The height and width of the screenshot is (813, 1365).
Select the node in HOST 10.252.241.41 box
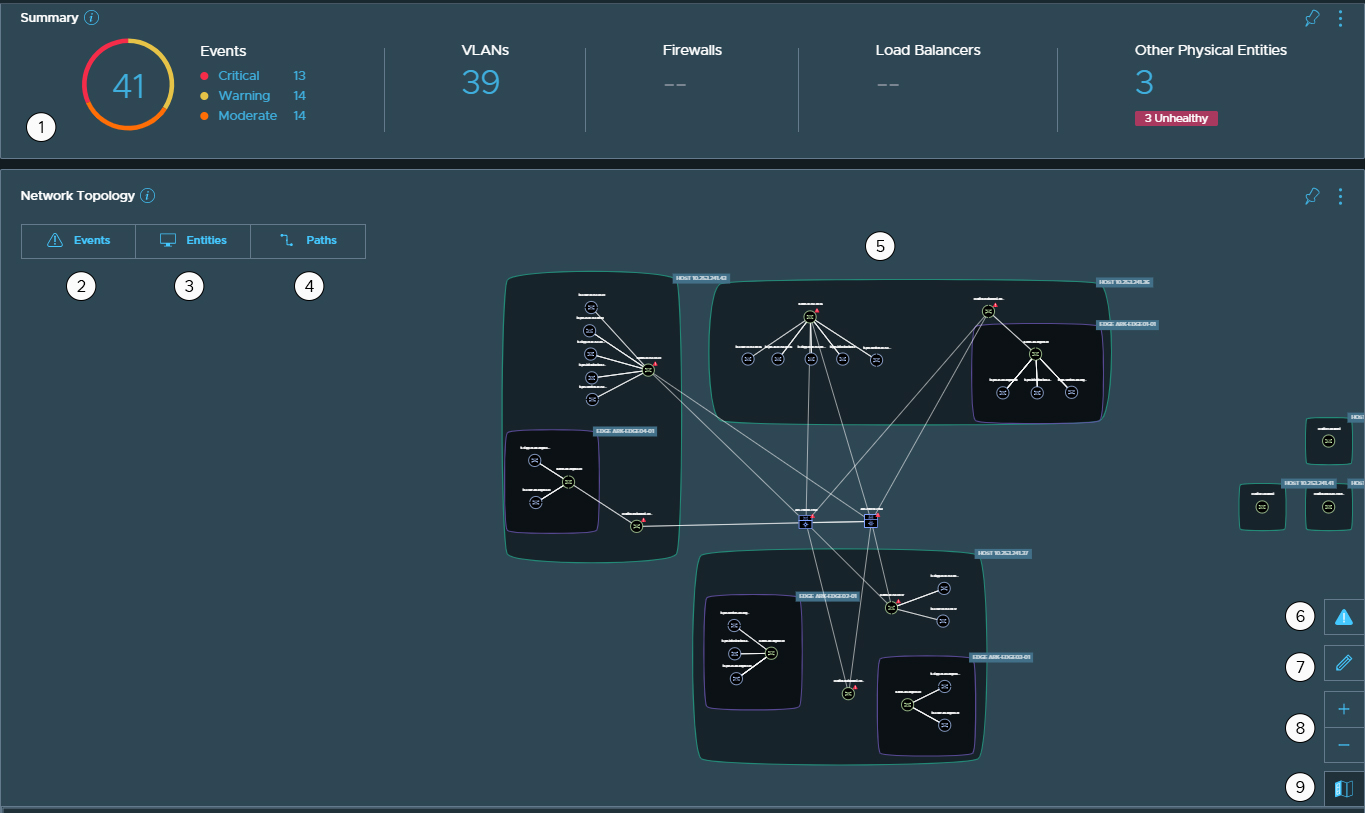pyautogui.click(x=1262, y=508)
